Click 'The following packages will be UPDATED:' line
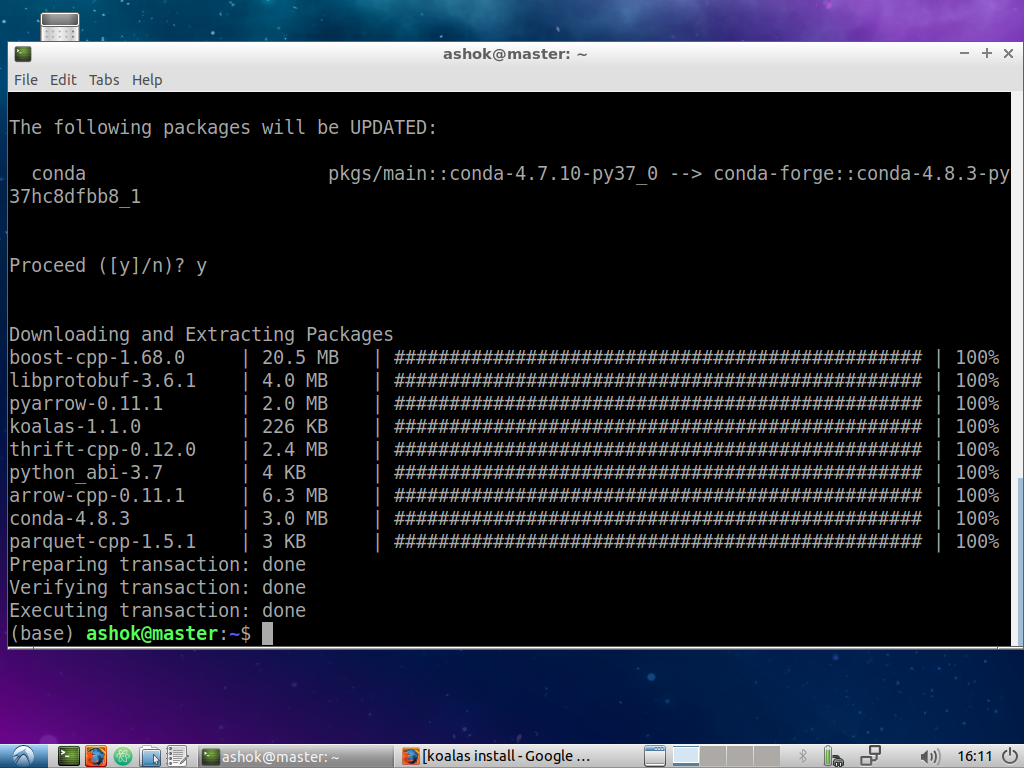The height and width of the screenshot is (768, 1024). [x=223, y=127]
